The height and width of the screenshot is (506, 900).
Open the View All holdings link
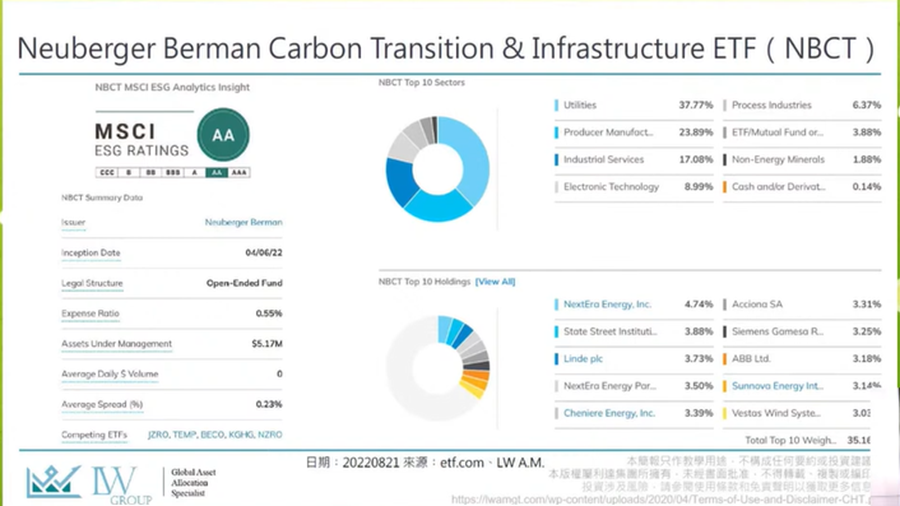click(495, 282)
